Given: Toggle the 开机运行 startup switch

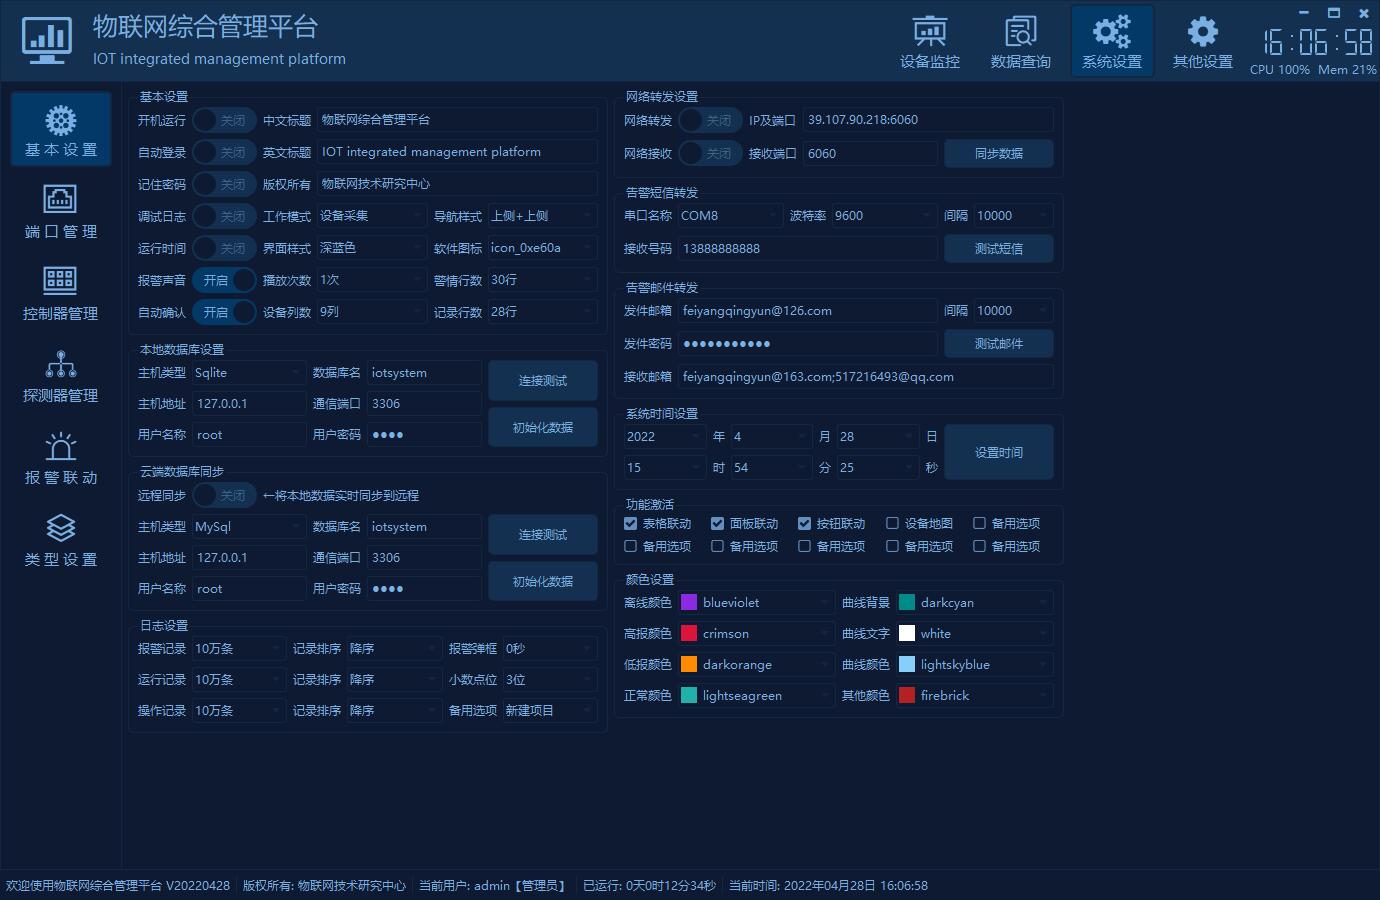Looking at the screenshot, I should (x=224, y=120).
